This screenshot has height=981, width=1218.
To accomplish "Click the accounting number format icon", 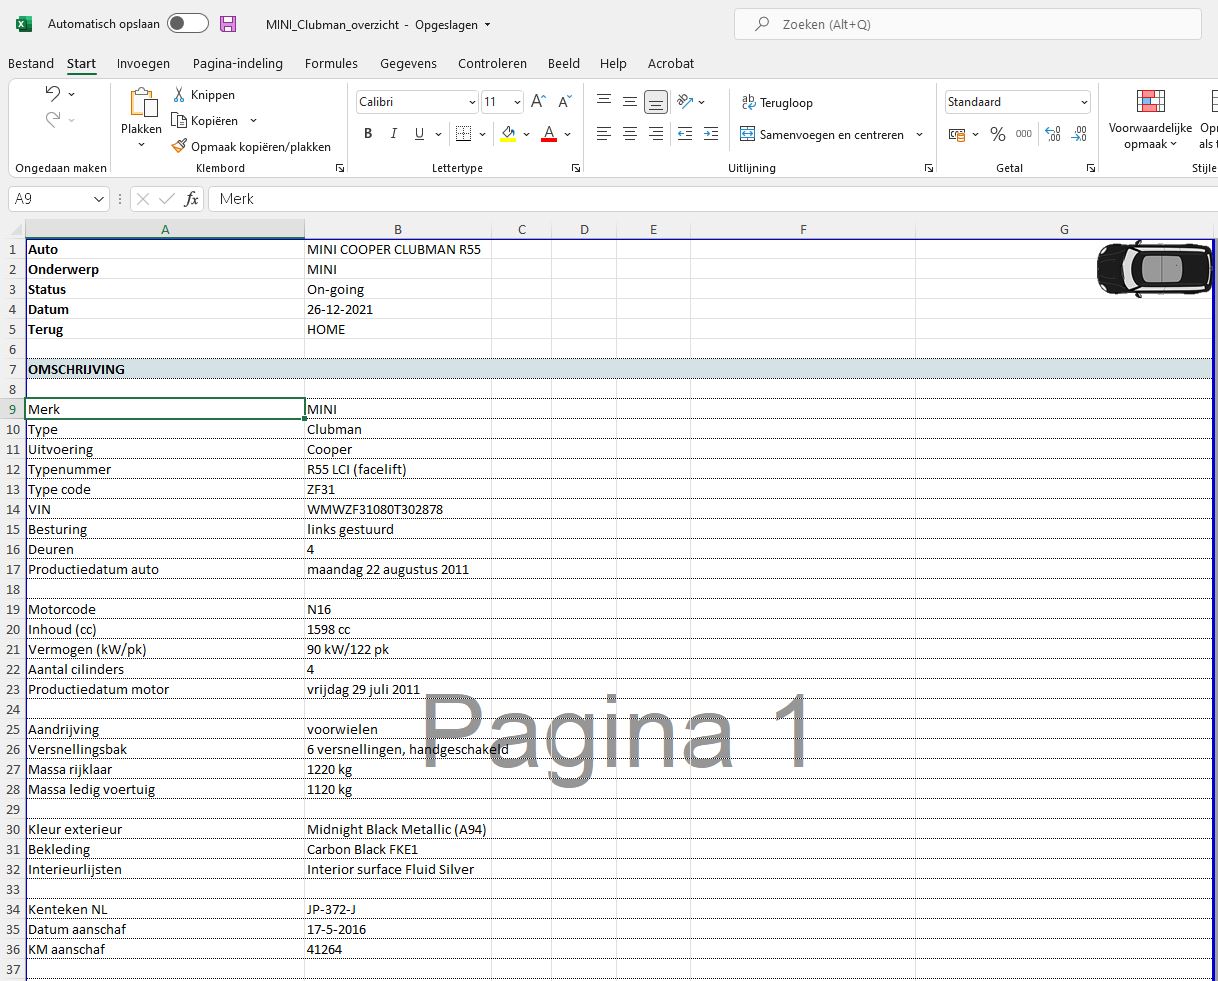I will click(957, 134).
